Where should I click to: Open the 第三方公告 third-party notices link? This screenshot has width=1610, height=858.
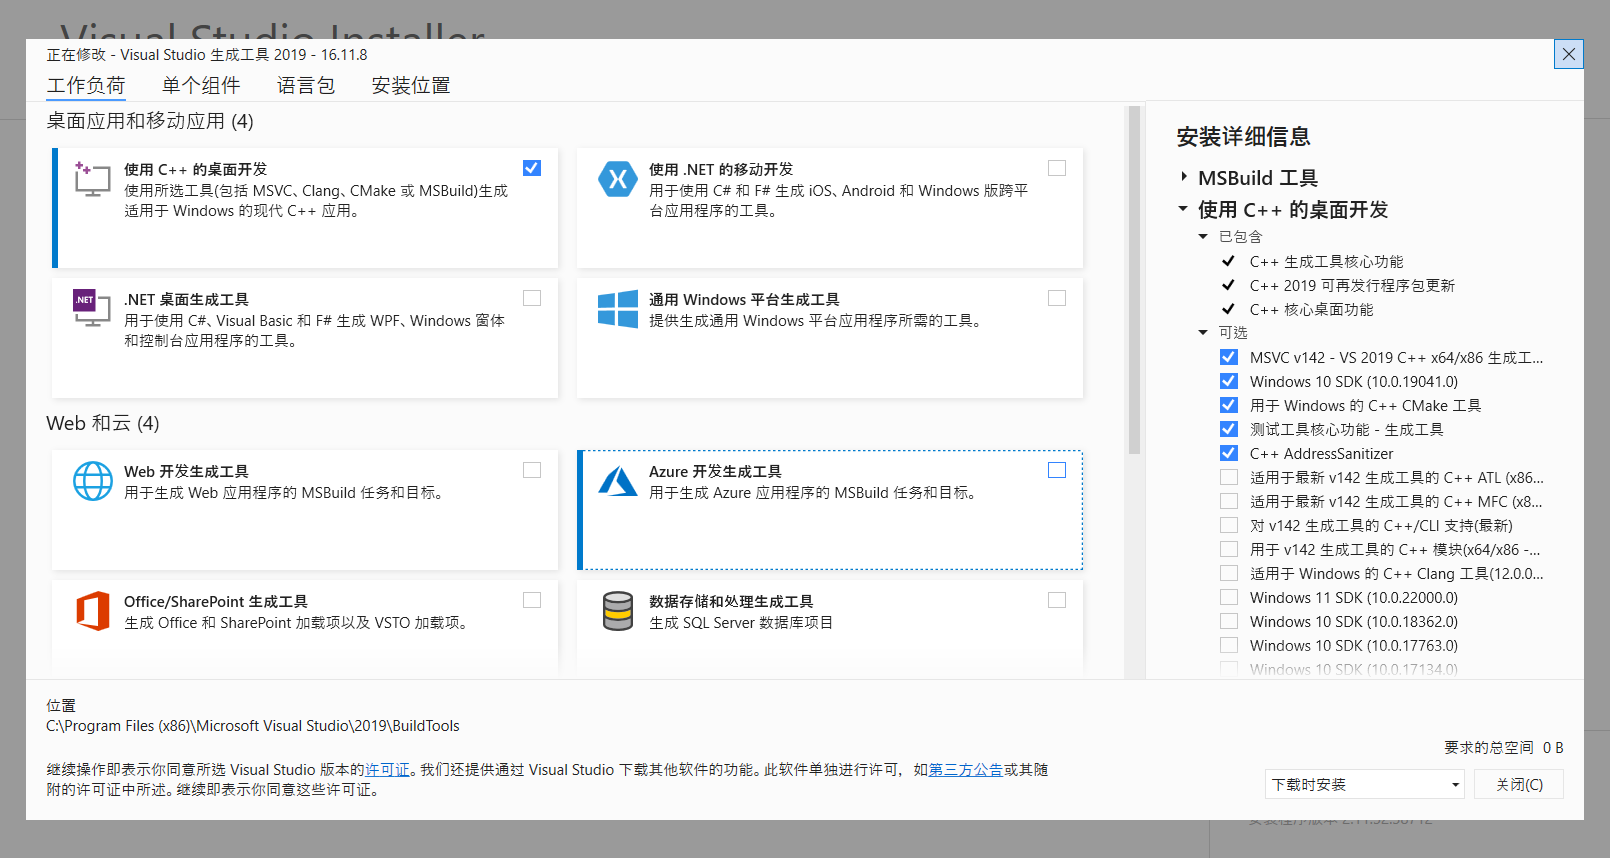966,770
